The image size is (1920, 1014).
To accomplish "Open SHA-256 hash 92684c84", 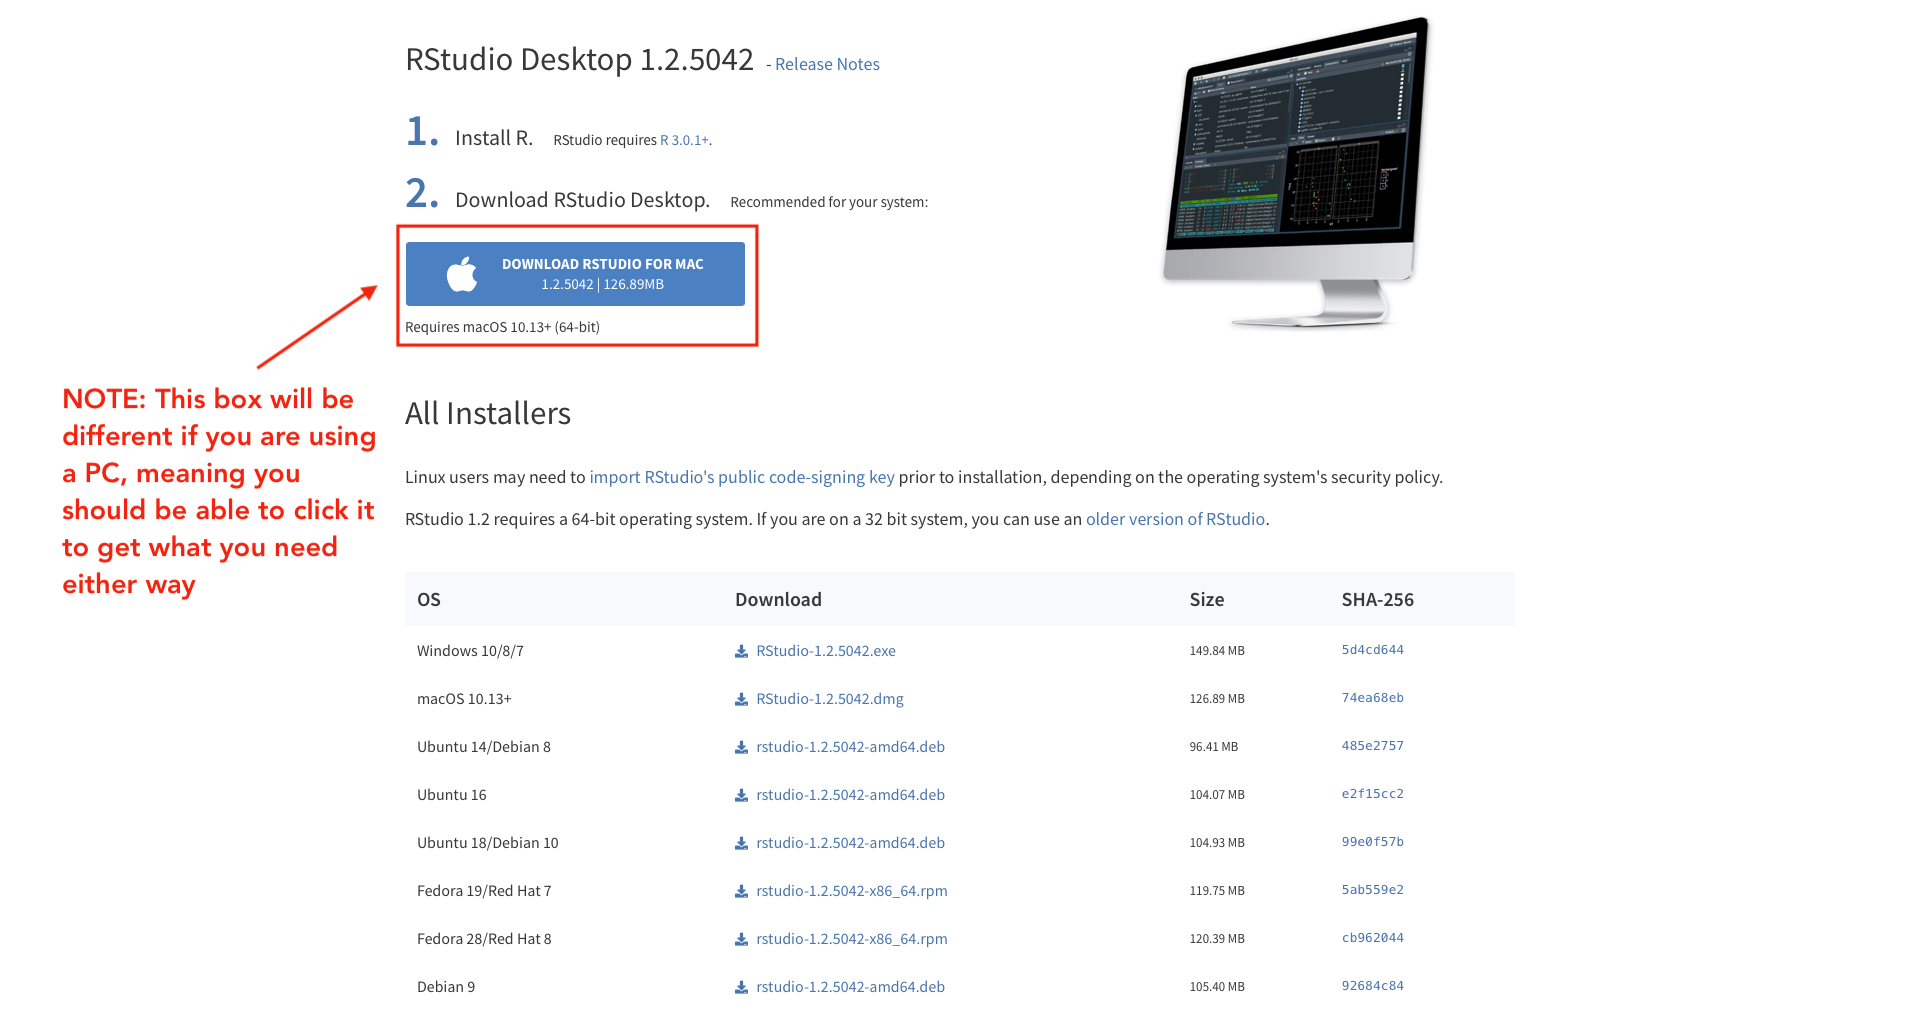I will tap(1373, 986).
